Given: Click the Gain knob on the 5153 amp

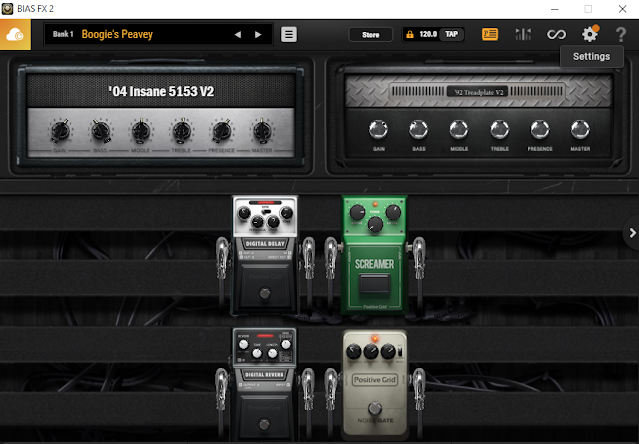Looking at the screenshot, I should click(60, 131).
